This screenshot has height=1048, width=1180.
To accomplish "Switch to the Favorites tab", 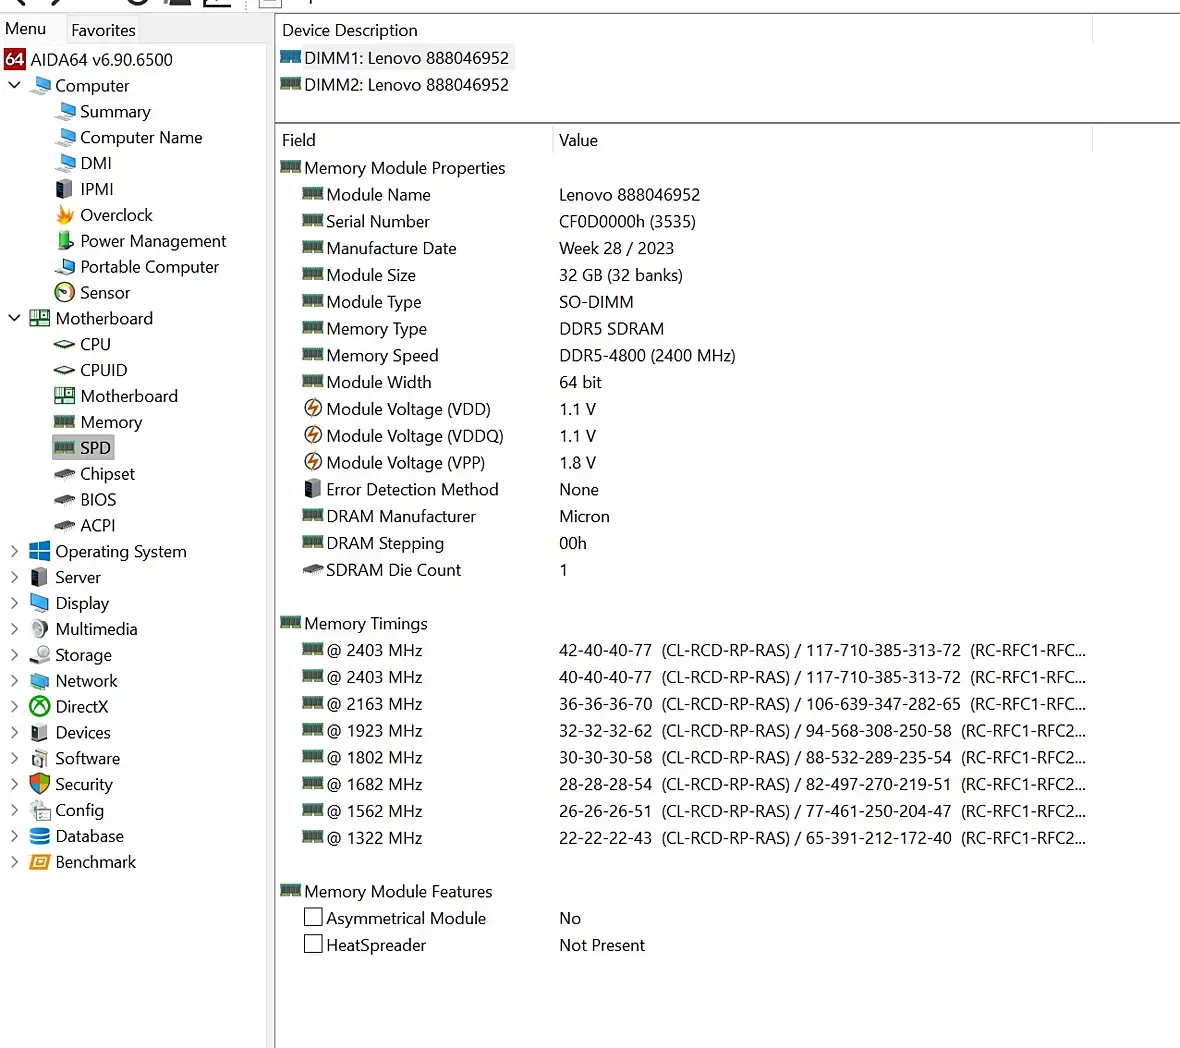I will [x=103, y=30].
